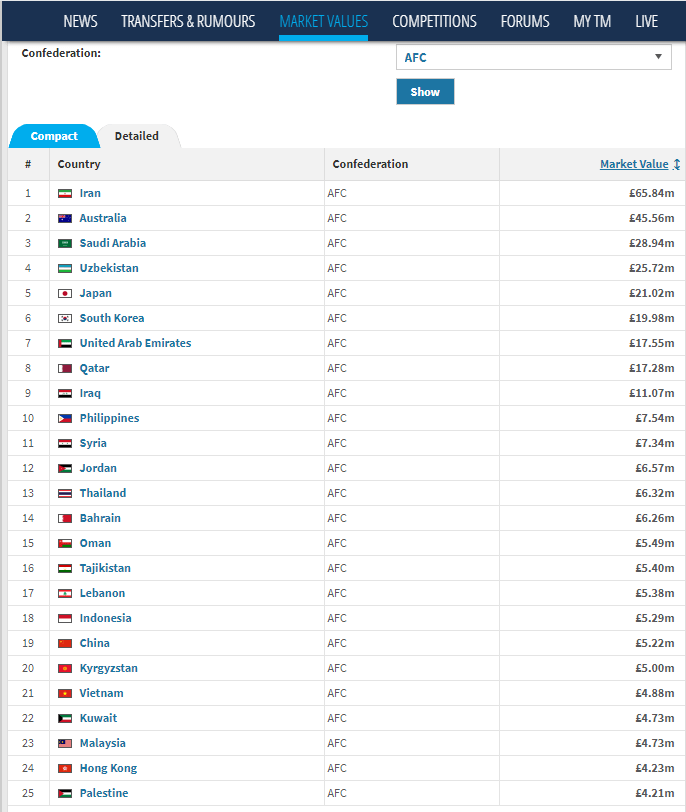Switch to the Detailed tab
The width and height of the screenshot is (686, 812).
point(137,136)
